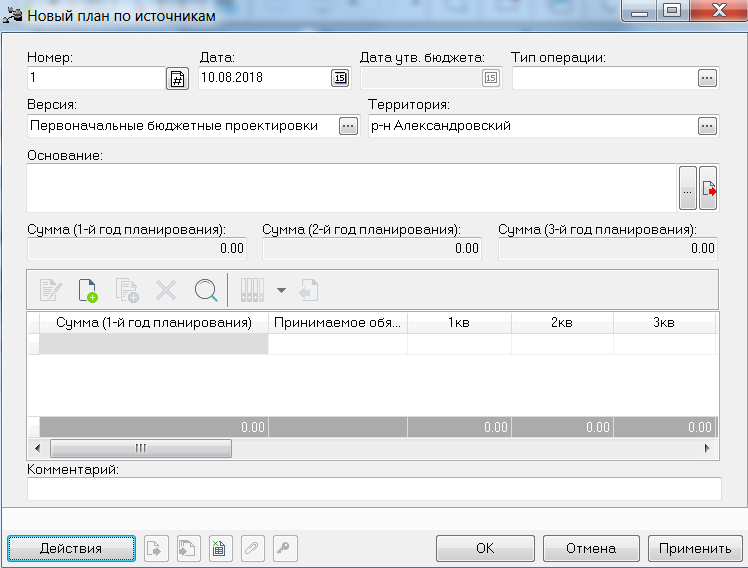Click the red arrow document icon near Основание
Image resolution: width=748 pixels, height=568 pixels.
coord(708,188)
